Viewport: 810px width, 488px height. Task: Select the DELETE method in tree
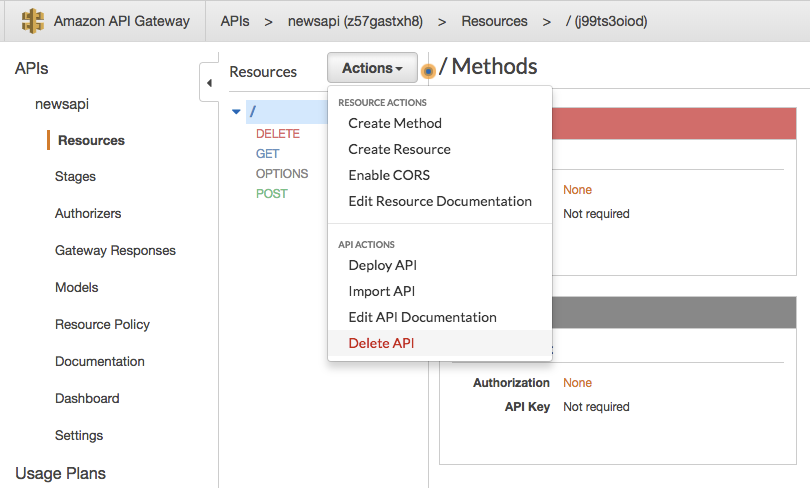pos(277,134)
